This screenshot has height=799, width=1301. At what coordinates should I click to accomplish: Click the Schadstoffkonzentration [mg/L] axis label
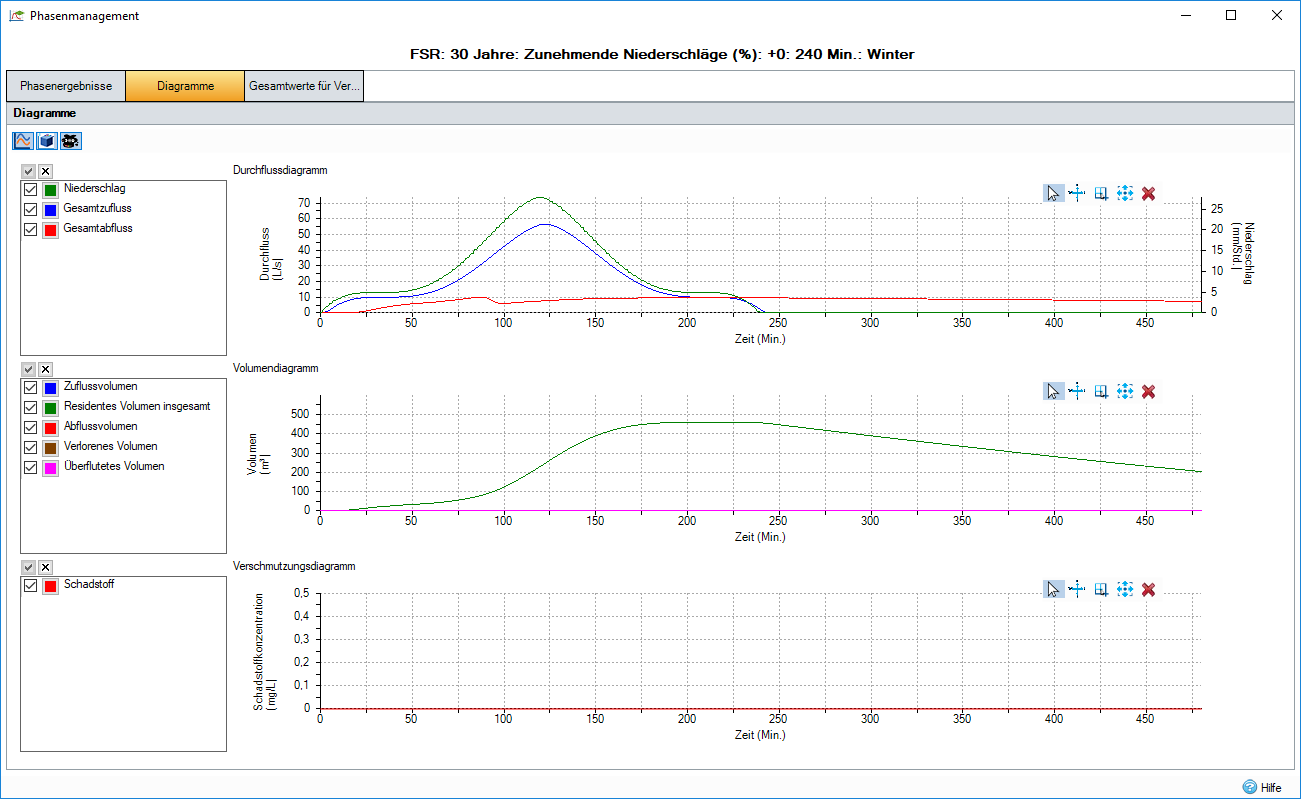(264, 652)
